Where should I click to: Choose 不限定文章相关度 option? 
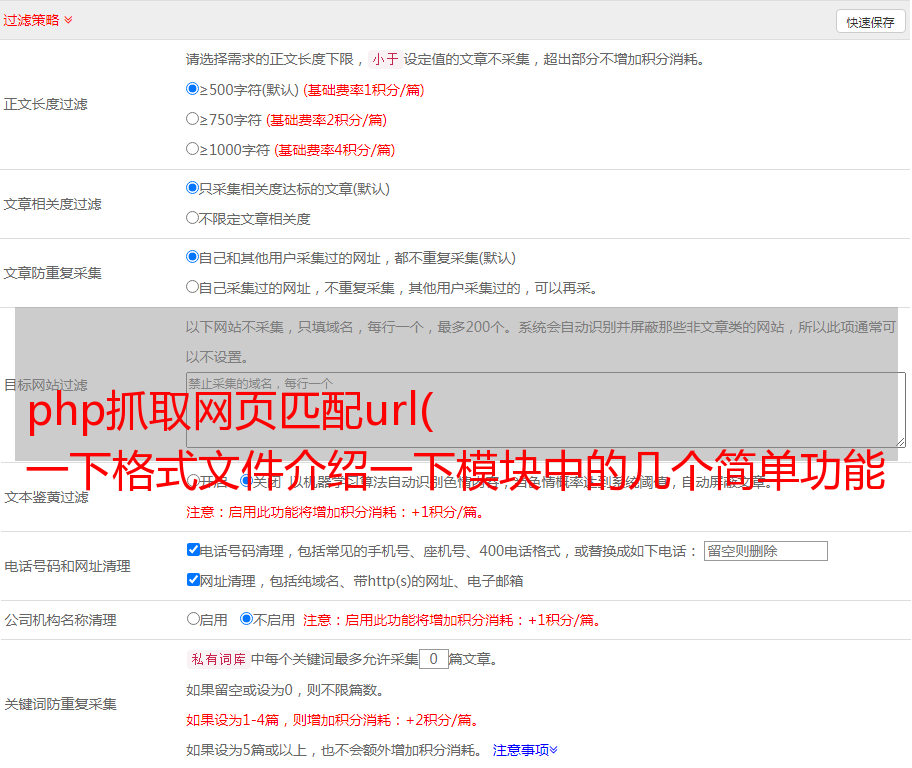point(192,218)
